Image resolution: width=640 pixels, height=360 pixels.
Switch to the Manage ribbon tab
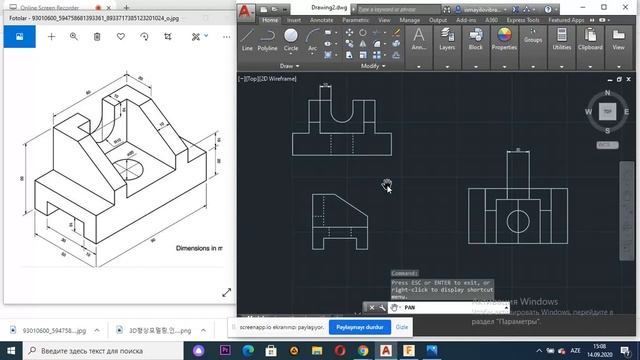[409, 20]
